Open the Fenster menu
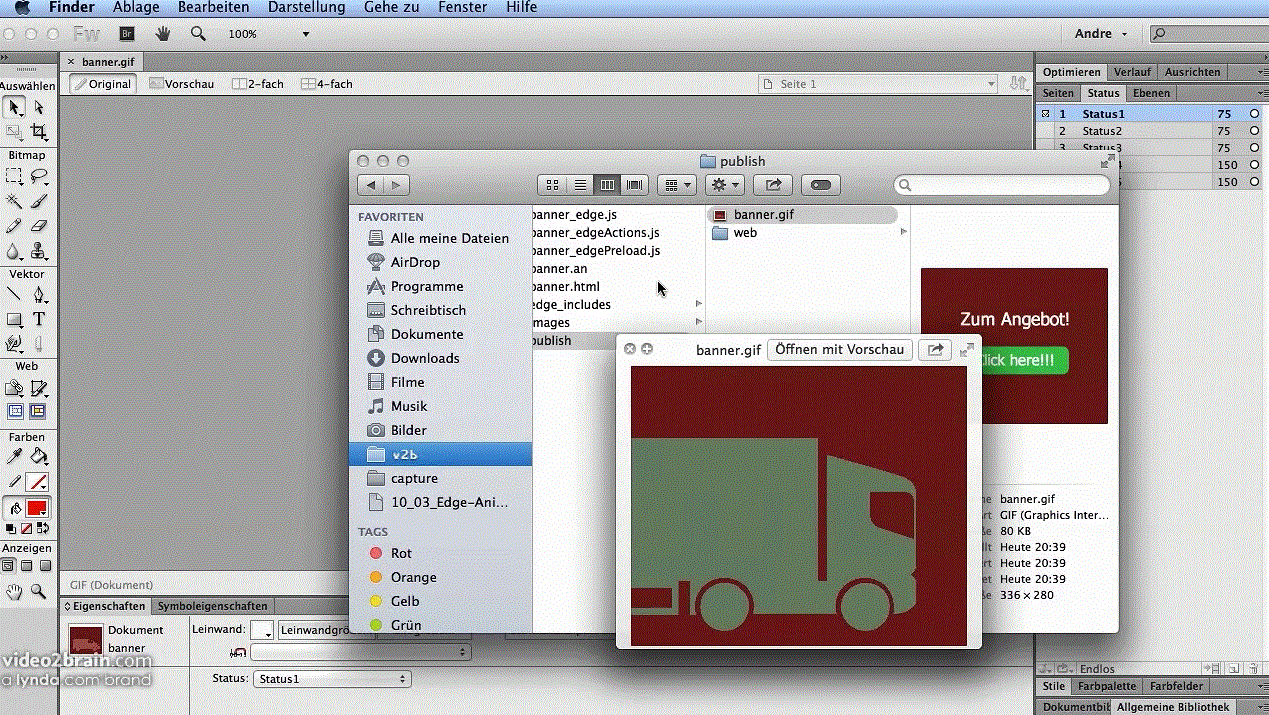This screenshot has width=1269, height=715. coord(463,7)
